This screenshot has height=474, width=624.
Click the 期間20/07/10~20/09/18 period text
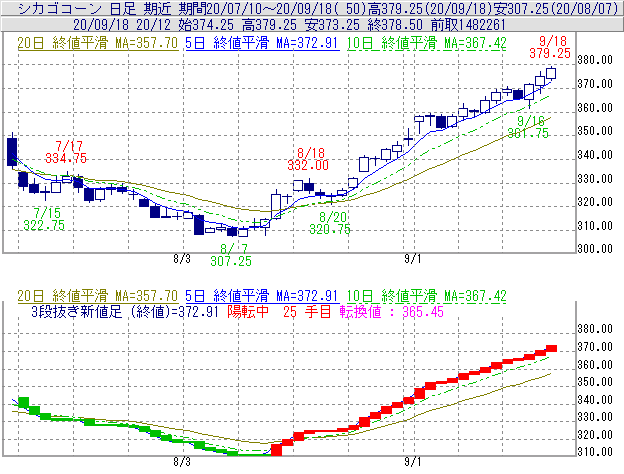pyautogui.click(x=255, y=8)
